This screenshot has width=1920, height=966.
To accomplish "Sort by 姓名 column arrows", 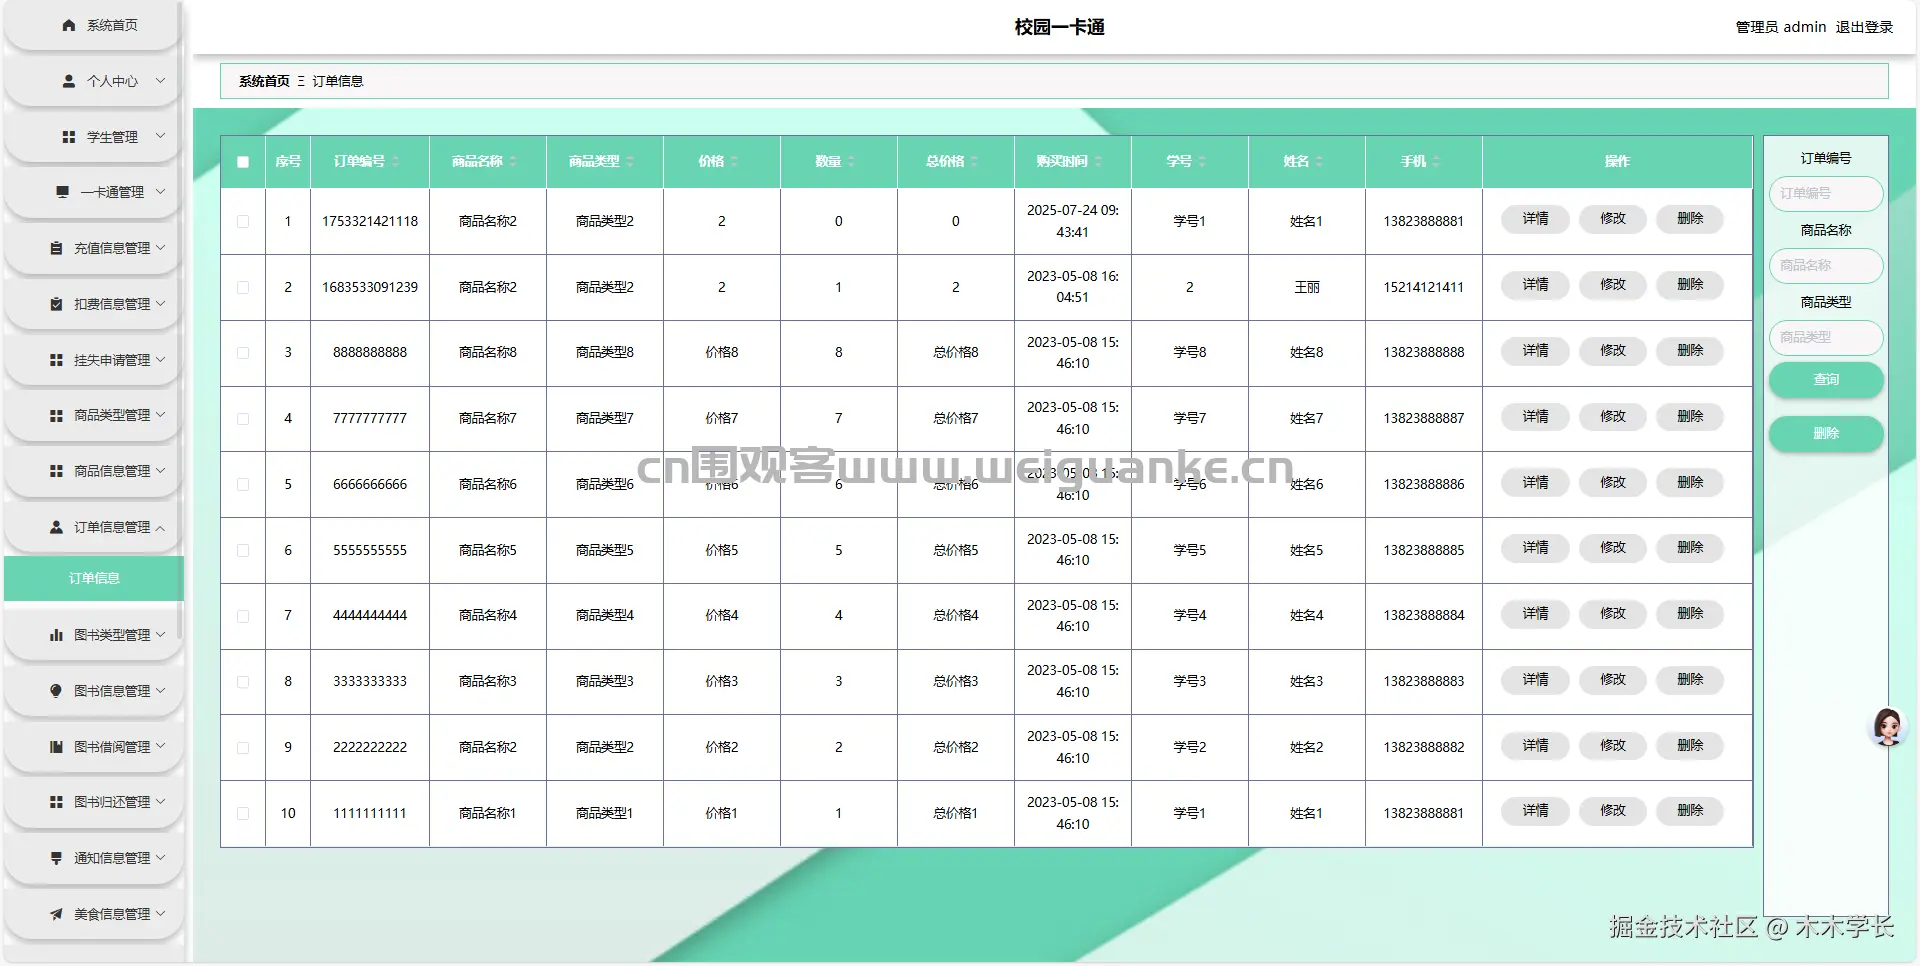I will (x=1319, y=161).
